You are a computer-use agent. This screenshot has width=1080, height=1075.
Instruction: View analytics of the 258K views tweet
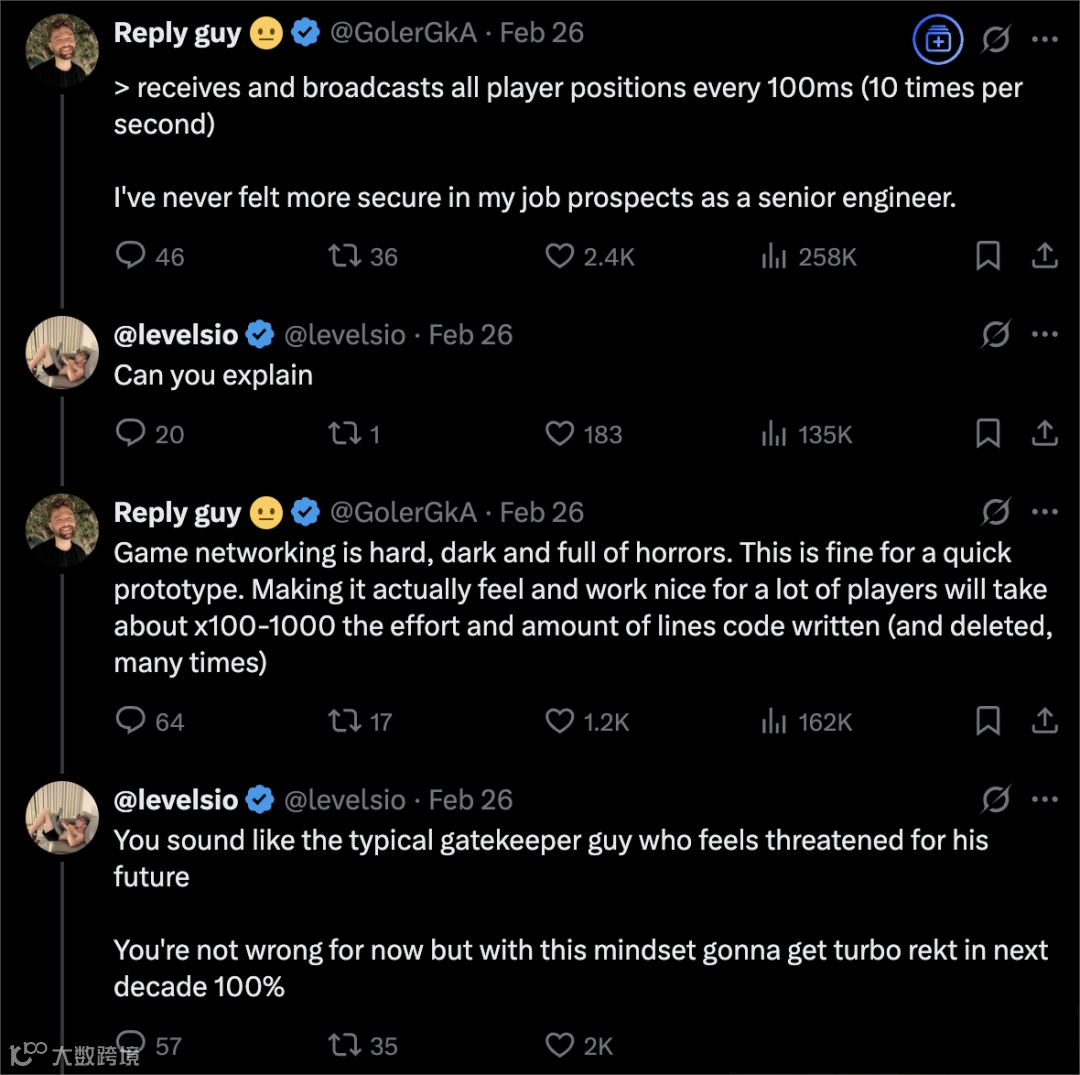pos(773,256)
